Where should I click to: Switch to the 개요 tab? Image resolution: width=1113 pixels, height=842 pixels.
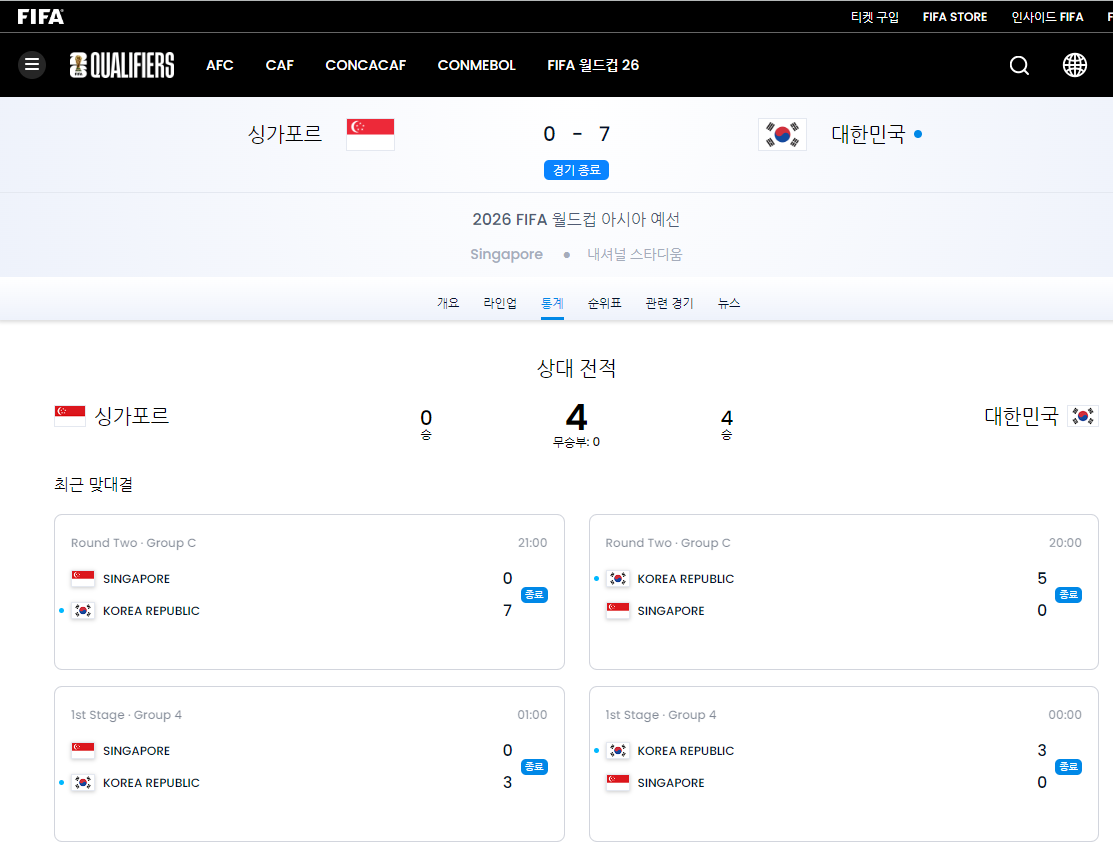(448, 303)
